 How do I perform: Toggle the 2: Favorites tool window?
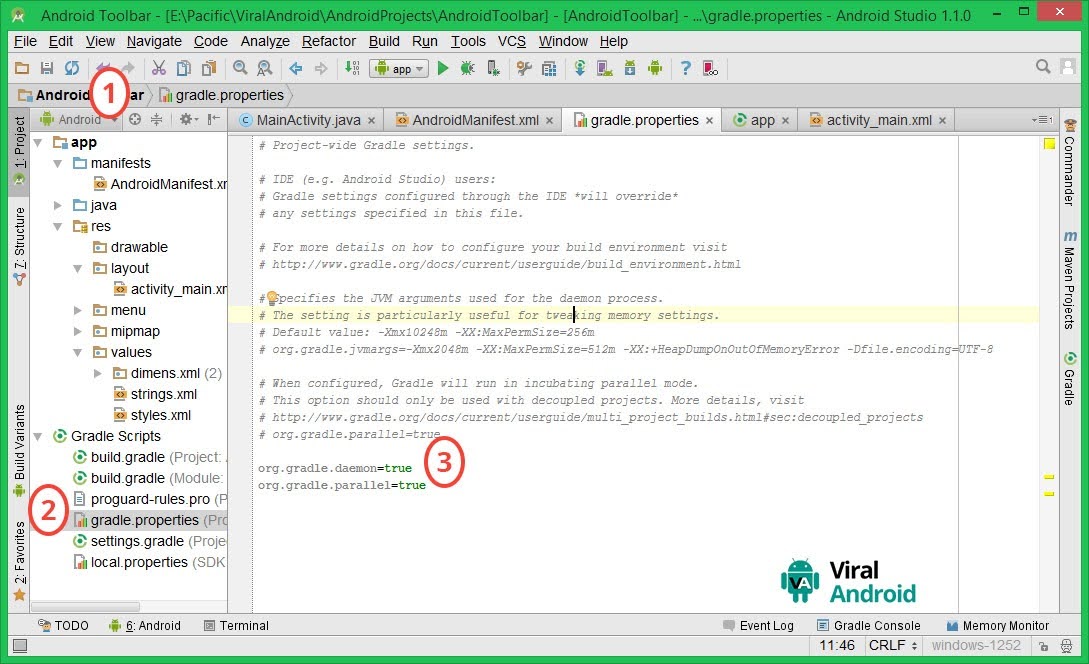(19, 561)
